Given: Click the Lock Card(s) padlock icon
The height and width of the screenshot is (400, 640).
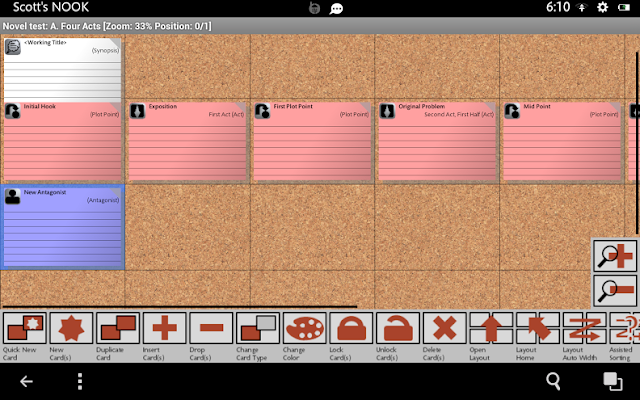Looking at the screenshot, I should [x=351, y=328].
